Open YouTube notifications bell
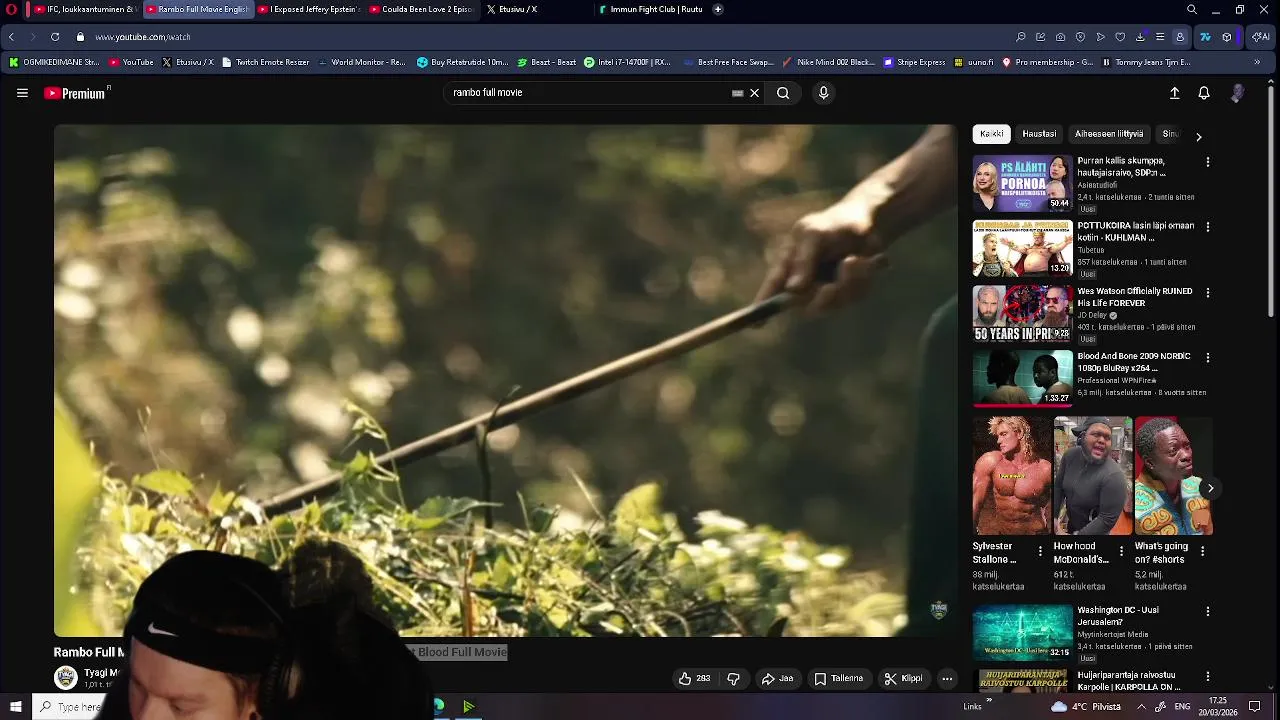The width and height of the screenshot is (1280, 720). tap(1204, 93)
